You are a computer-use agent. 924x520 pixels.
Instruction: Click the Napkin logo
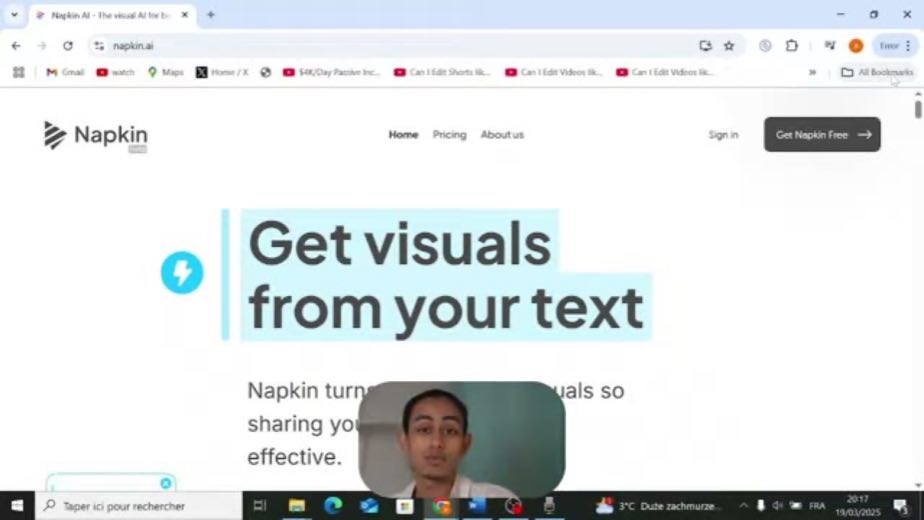point(95,136)
